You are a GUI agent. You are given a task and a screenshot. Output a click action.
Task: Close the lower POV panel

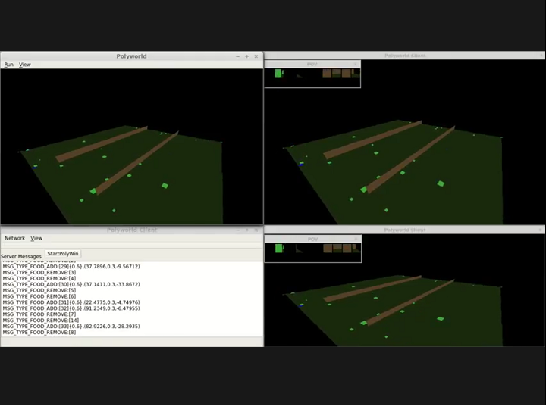pyautogui.click(x=356, y=239)
